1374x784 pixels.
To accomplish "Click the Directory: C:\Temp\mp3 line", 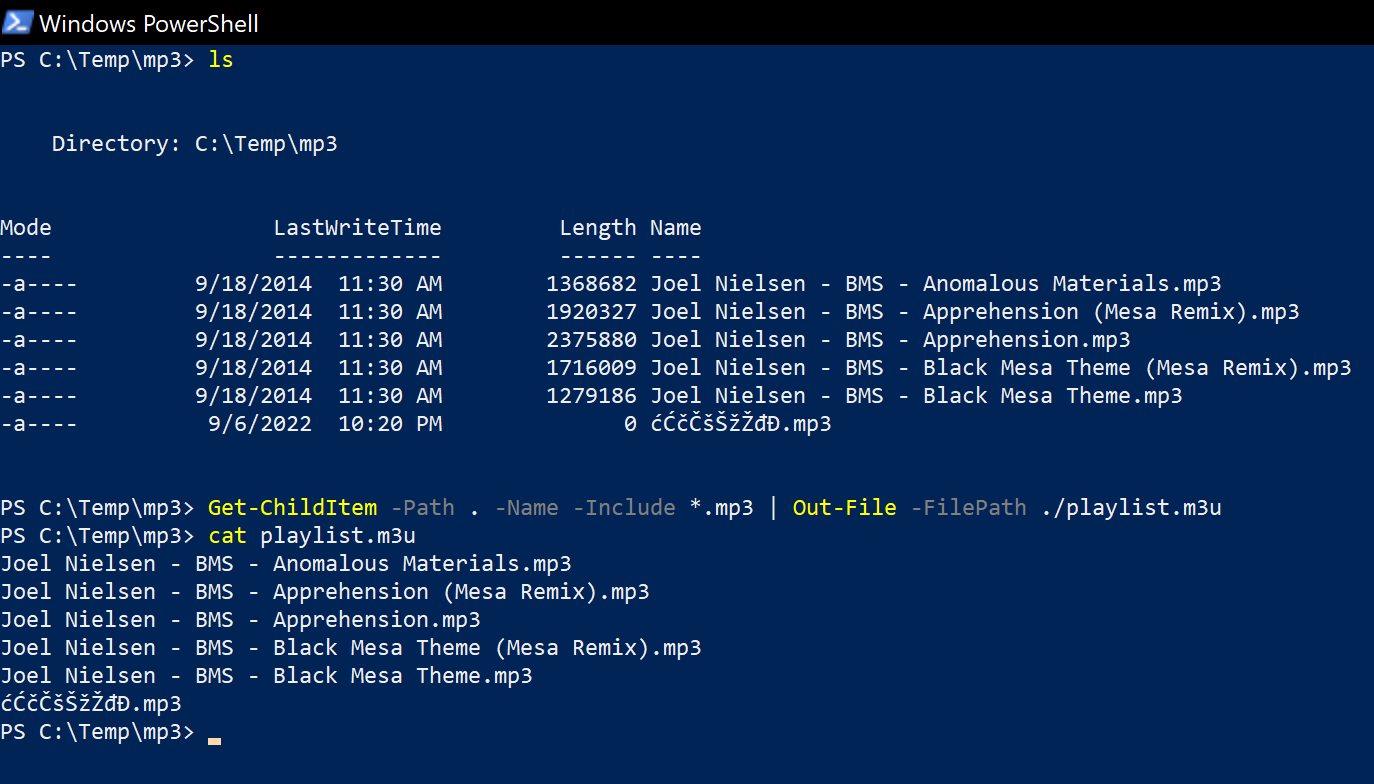I will pyautogui.click(x=195, y=144).
